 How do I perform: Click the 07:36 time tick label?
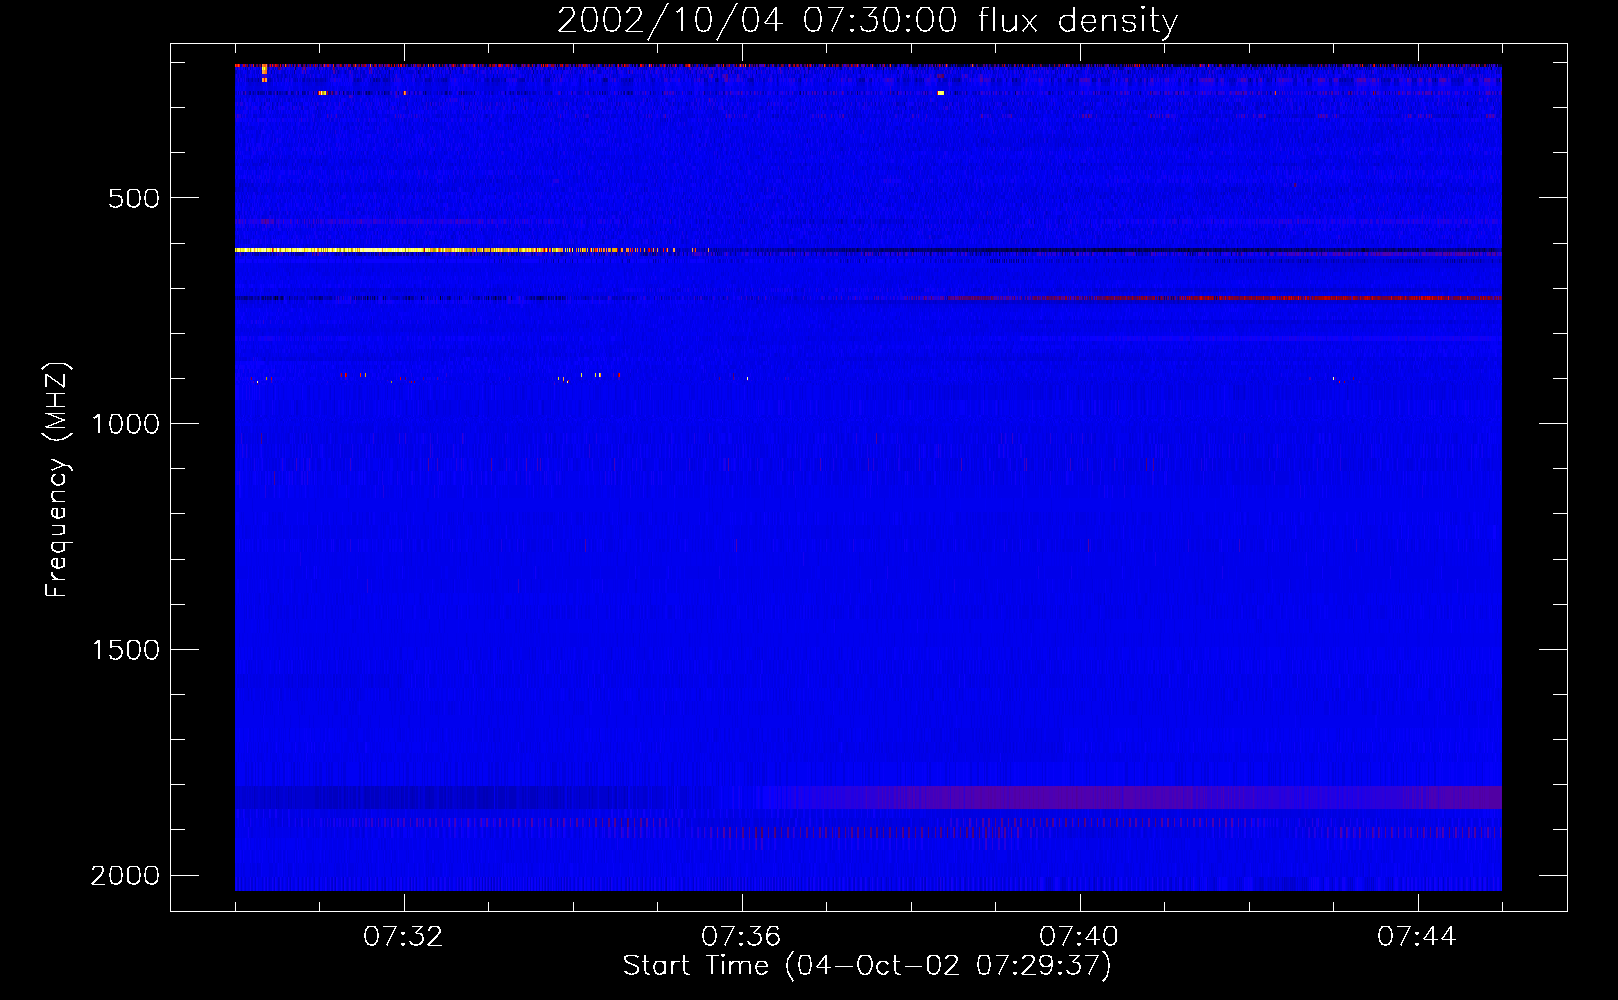pyautogui.click(x=741, y=937)
